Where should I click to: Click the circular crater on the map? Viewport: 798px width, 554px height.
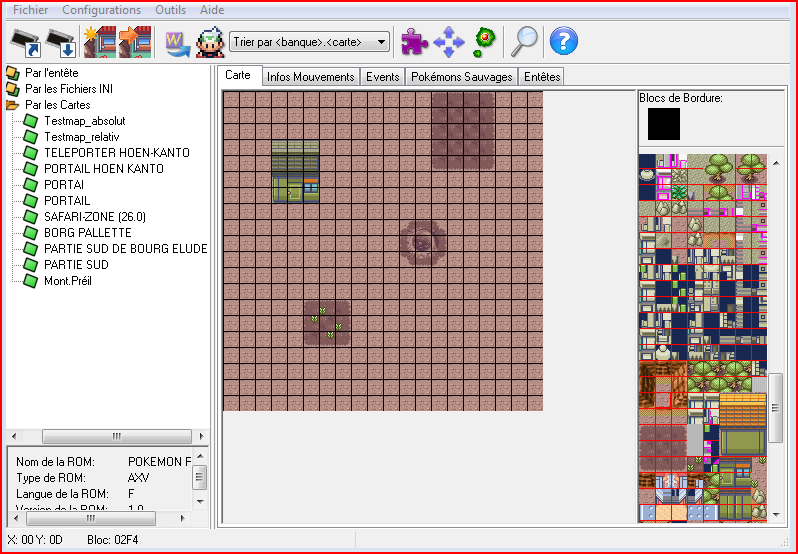(423, 244)
